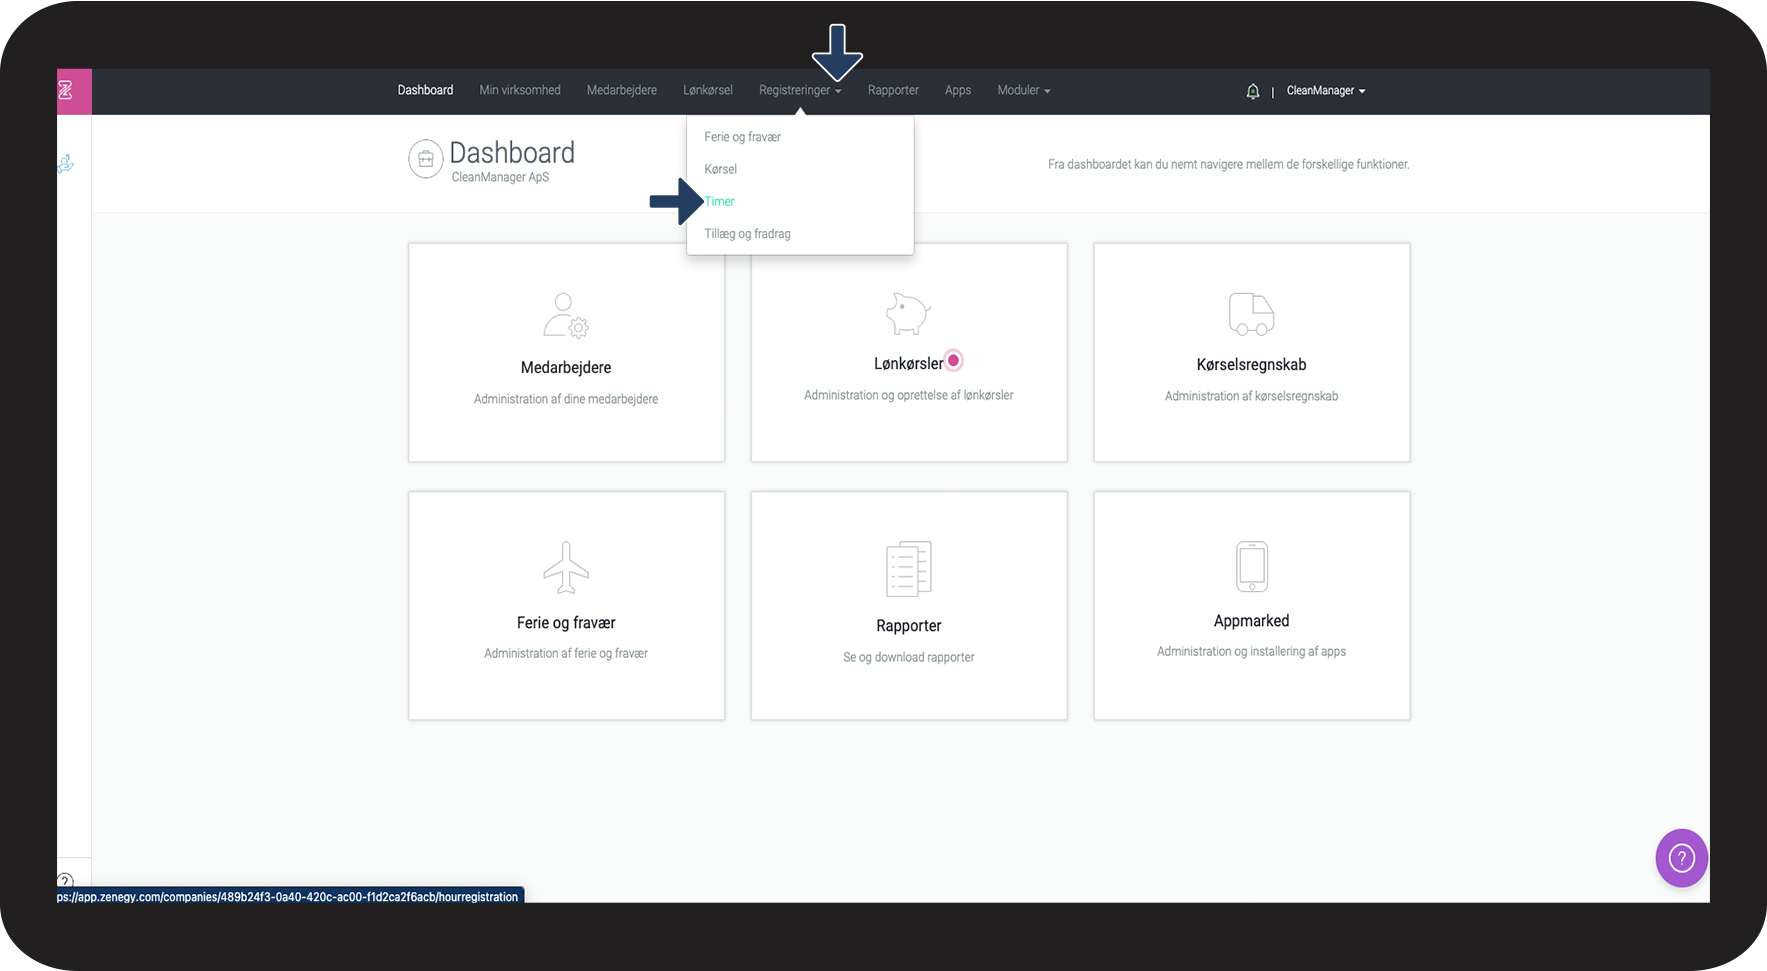Open the Appmarked card title
This screenshot has width=1767, height=971.
click(1251, 621)
